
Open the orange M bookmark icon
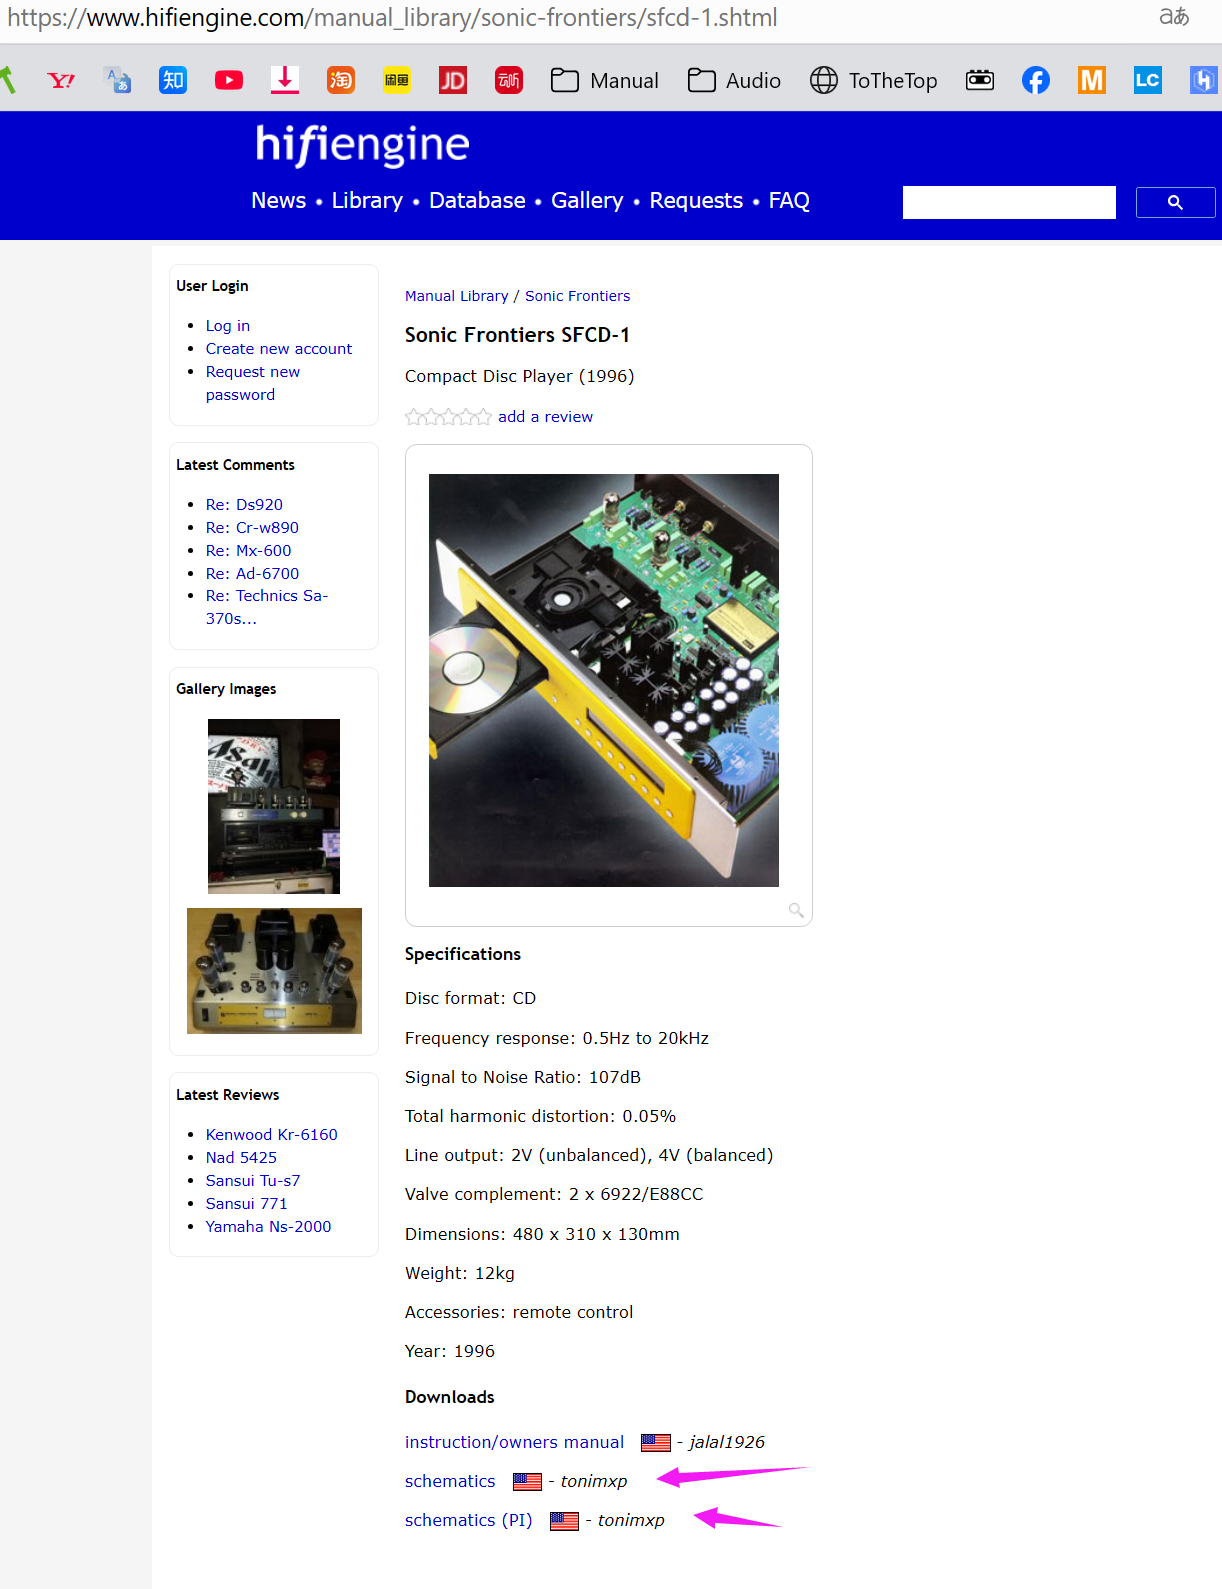(x=1092, y=80)
